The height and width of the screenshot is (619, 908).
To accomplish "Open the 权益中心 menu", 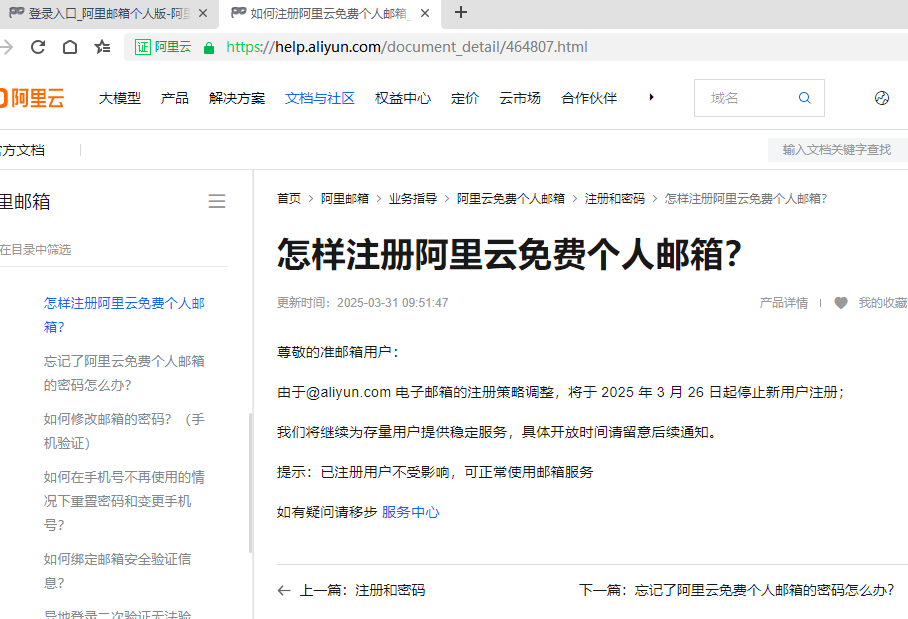I will pos(403,98).
